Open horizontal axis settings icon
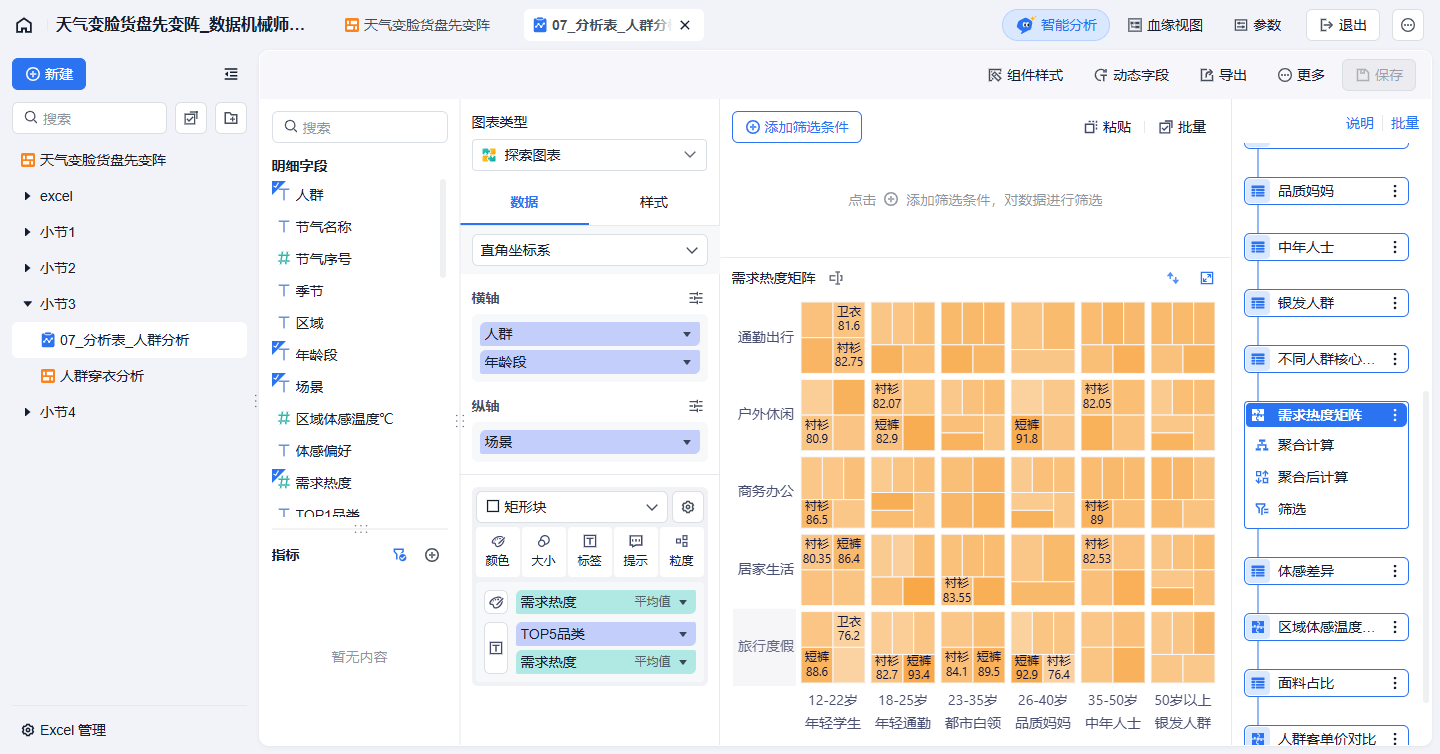 tap(696, 298)
